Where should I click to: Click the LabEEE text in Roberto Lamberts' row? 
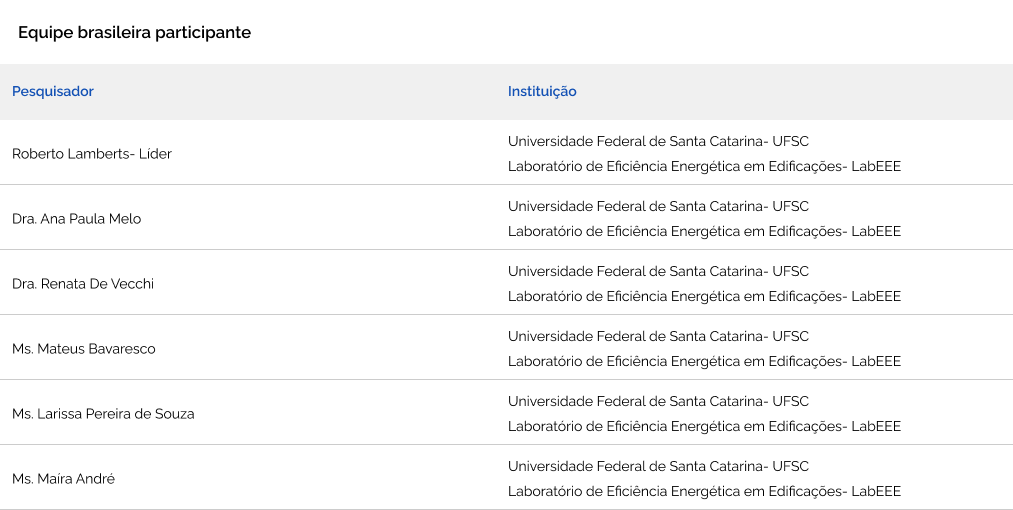[876, 167]
